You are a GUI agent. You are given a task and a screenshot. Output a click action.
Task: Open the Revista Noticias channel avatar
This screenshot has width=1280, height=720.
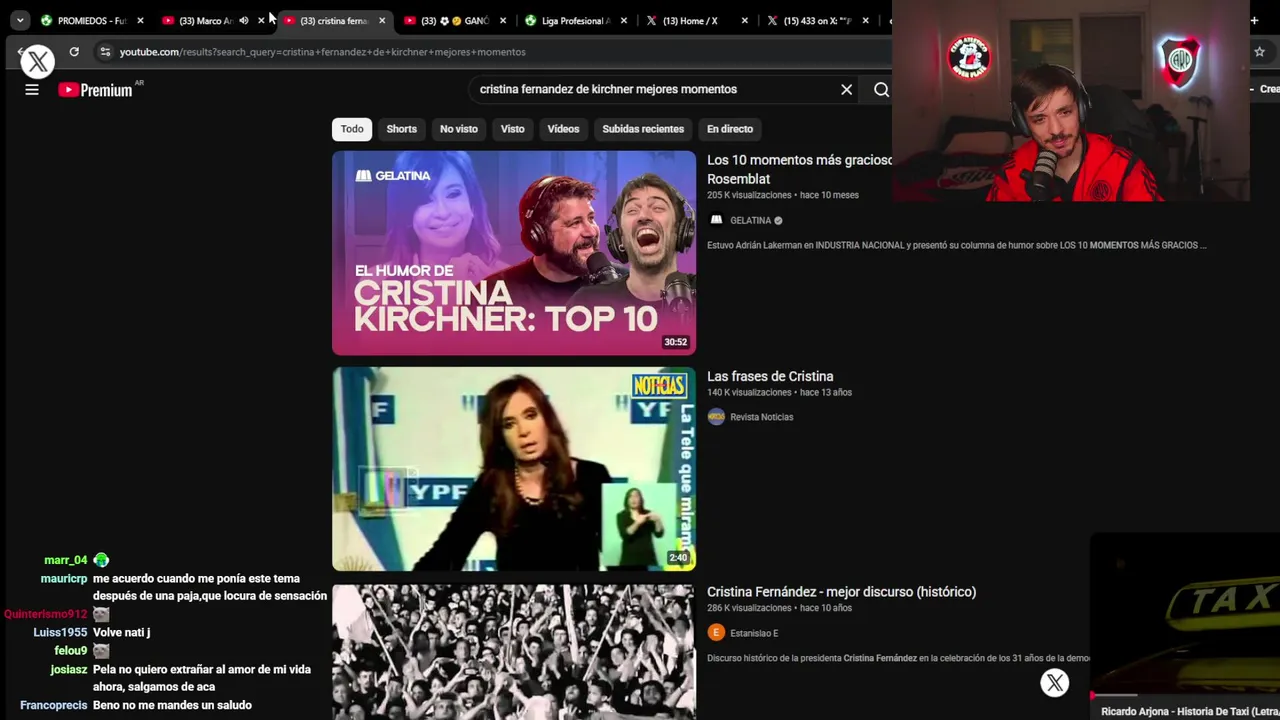716,417
